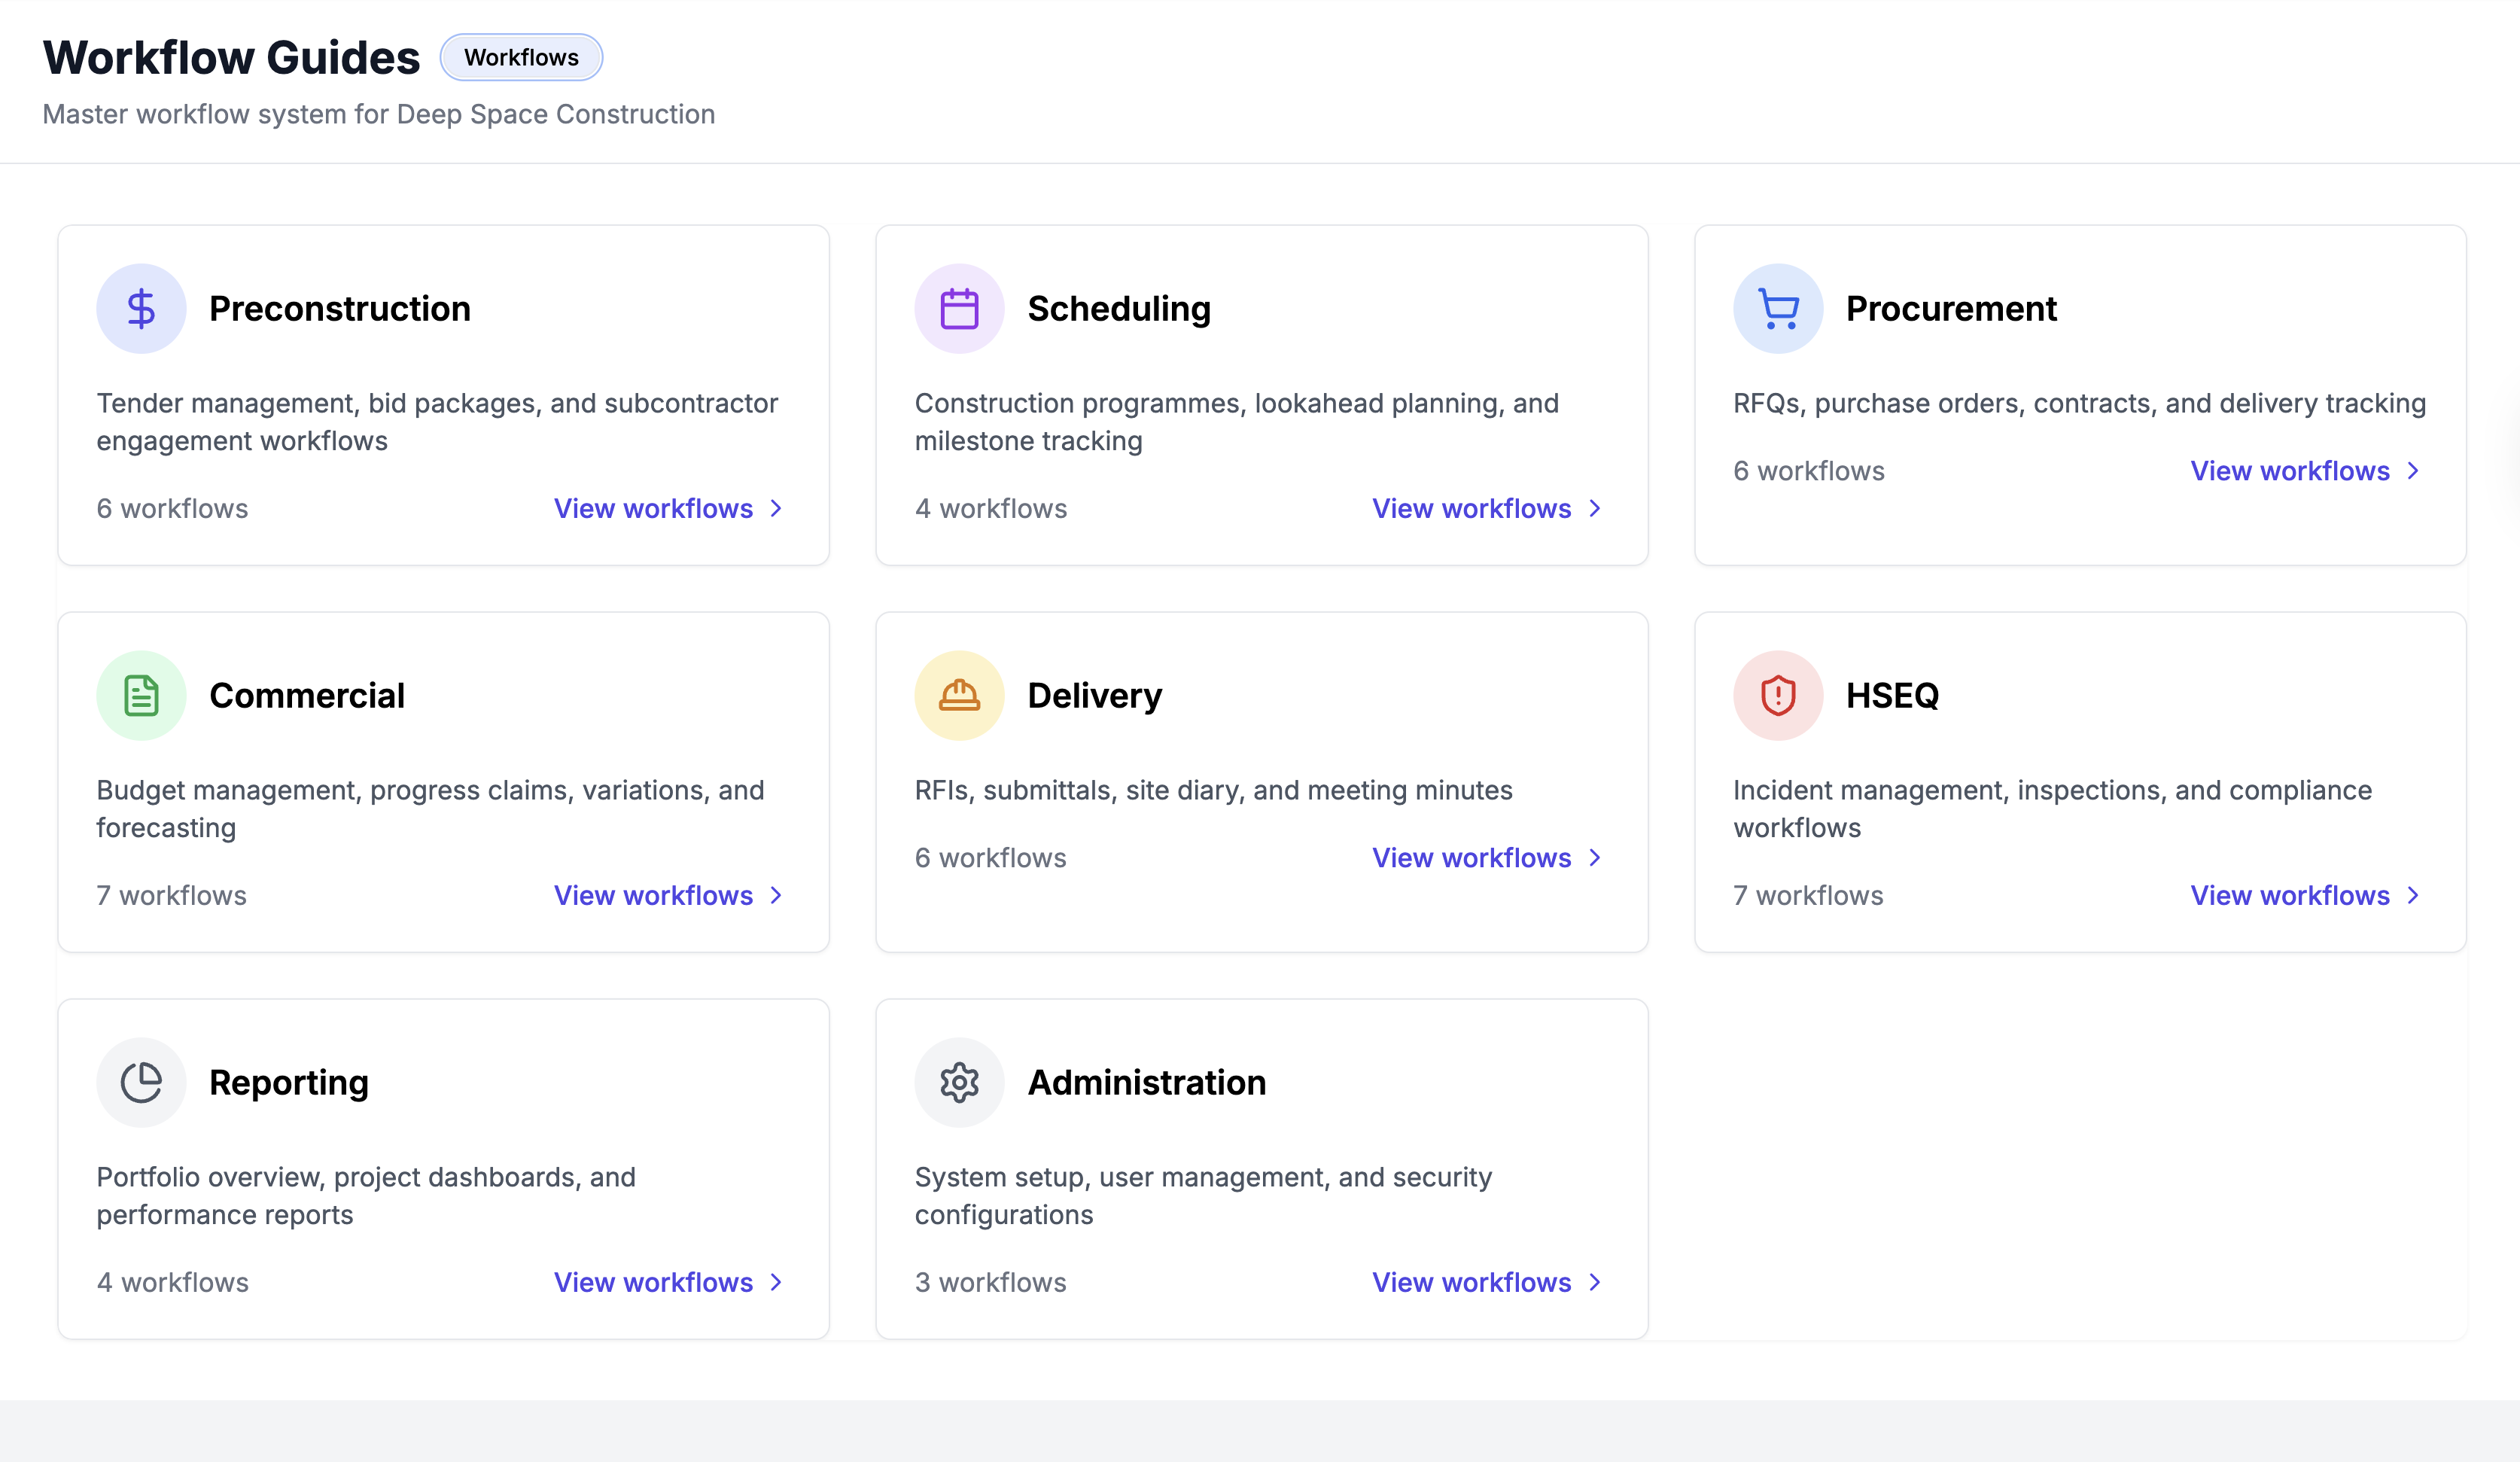Select the Administration card heading

(1147, 1082)
